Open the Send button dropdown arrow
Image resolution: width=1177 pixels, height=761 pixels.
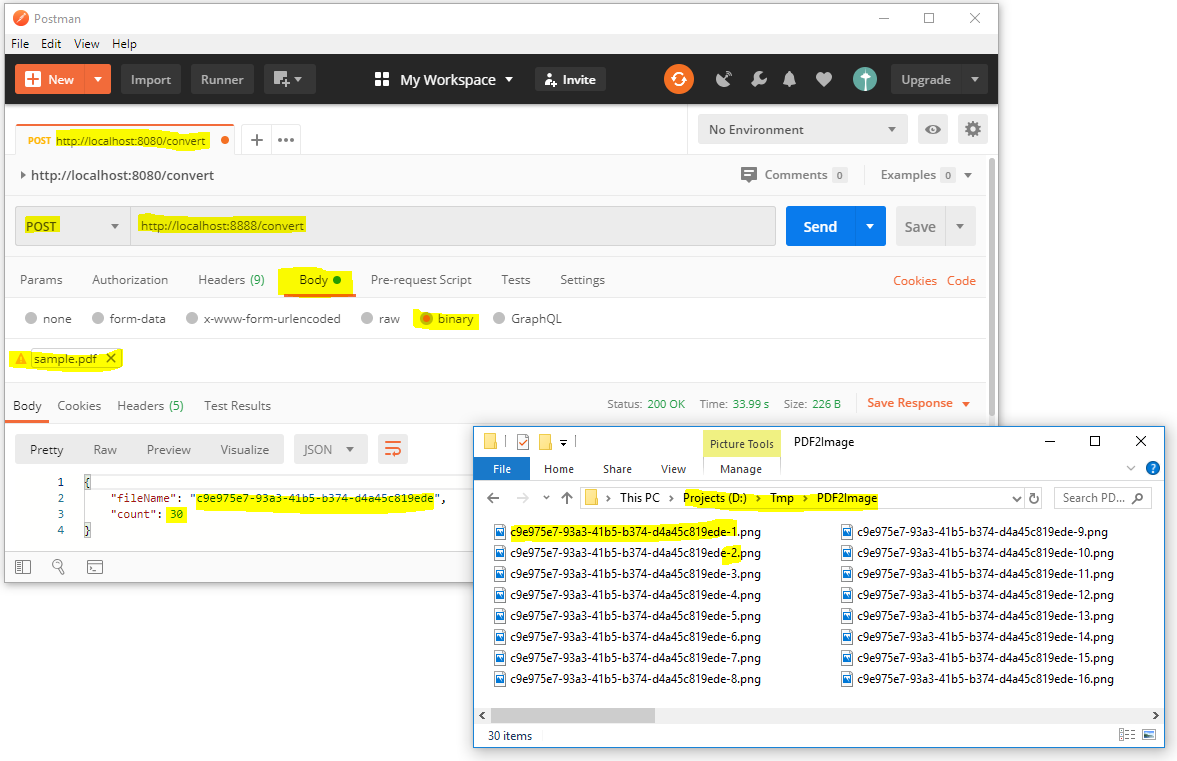[870, 226]
